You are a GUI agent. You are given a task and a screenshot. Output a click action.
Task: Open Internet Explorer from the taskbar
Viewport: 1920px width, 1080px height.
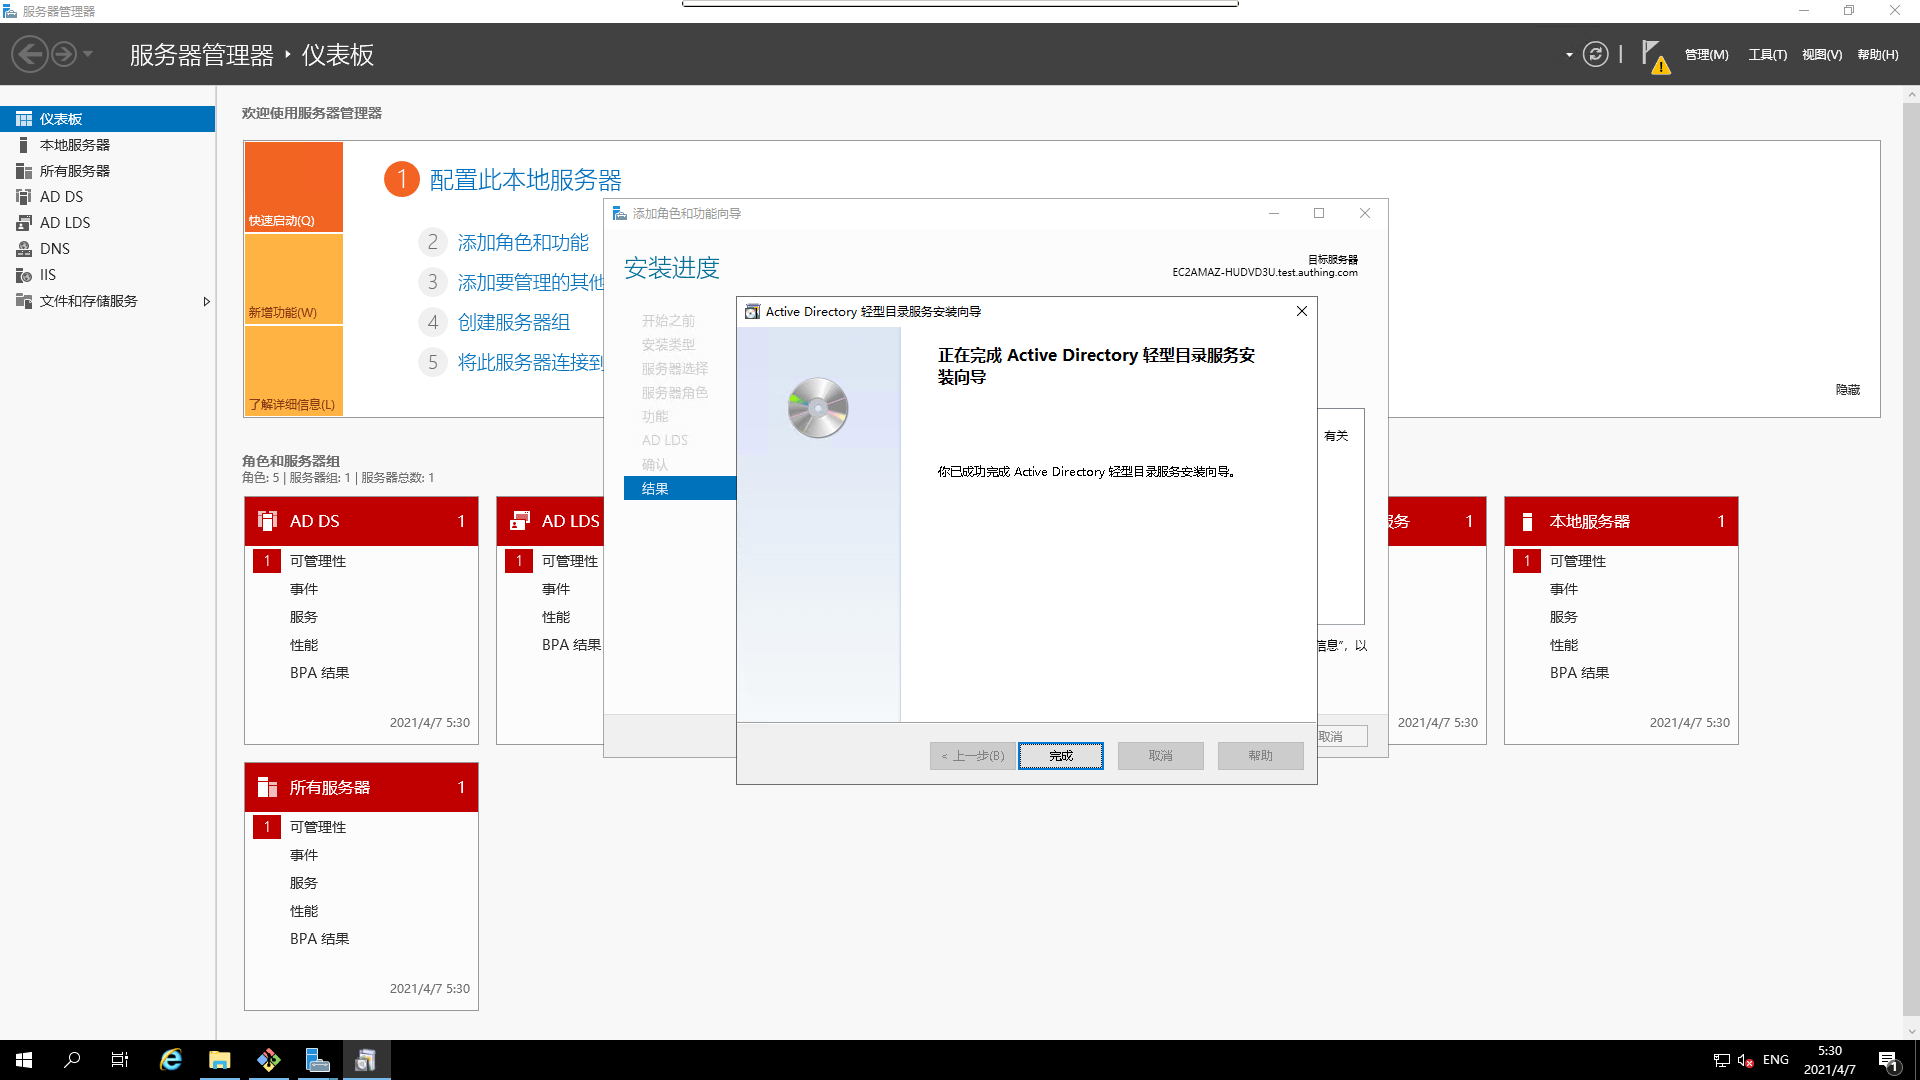171,1060
